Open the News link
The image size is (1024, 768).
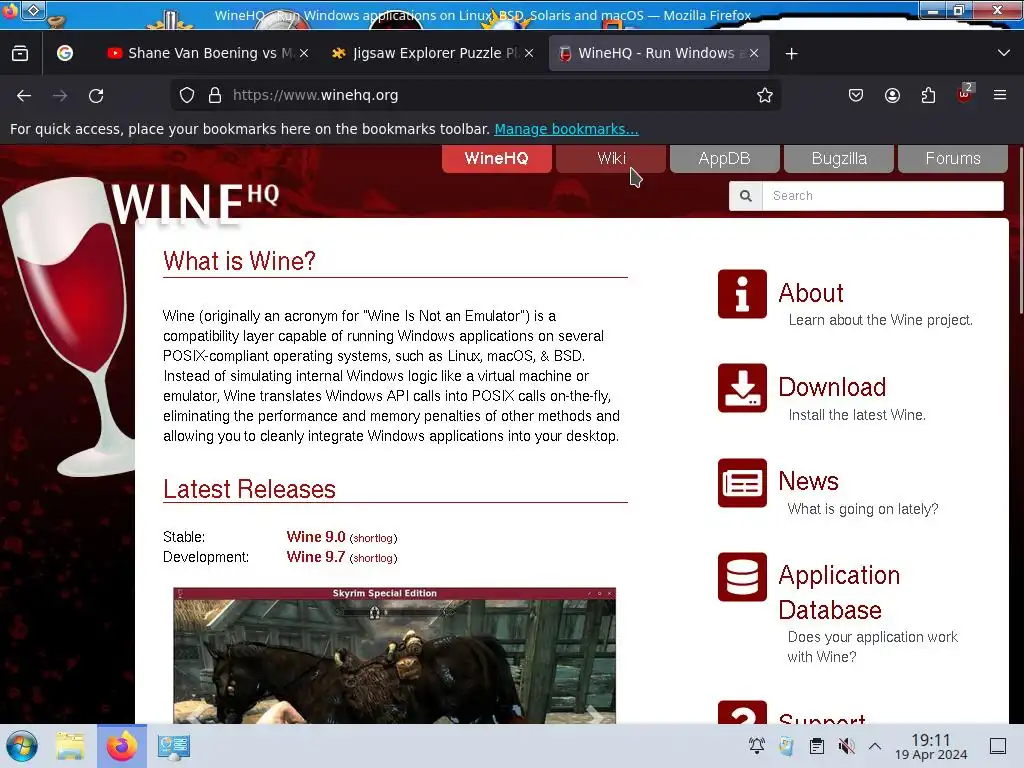click(x=808, y=481)
